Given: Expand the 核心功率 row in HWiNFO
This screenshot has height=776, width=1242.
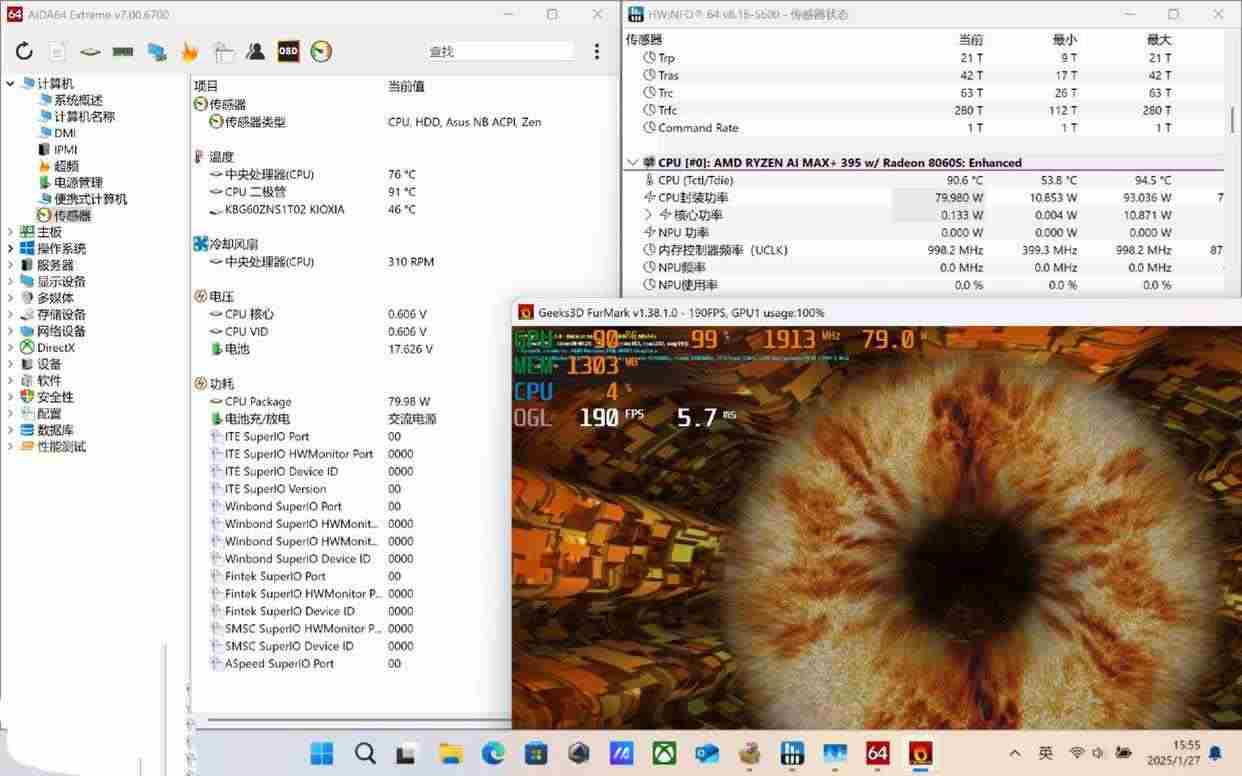Looking at the screenshot, I should pyautogui.click(x=648, y=215).
